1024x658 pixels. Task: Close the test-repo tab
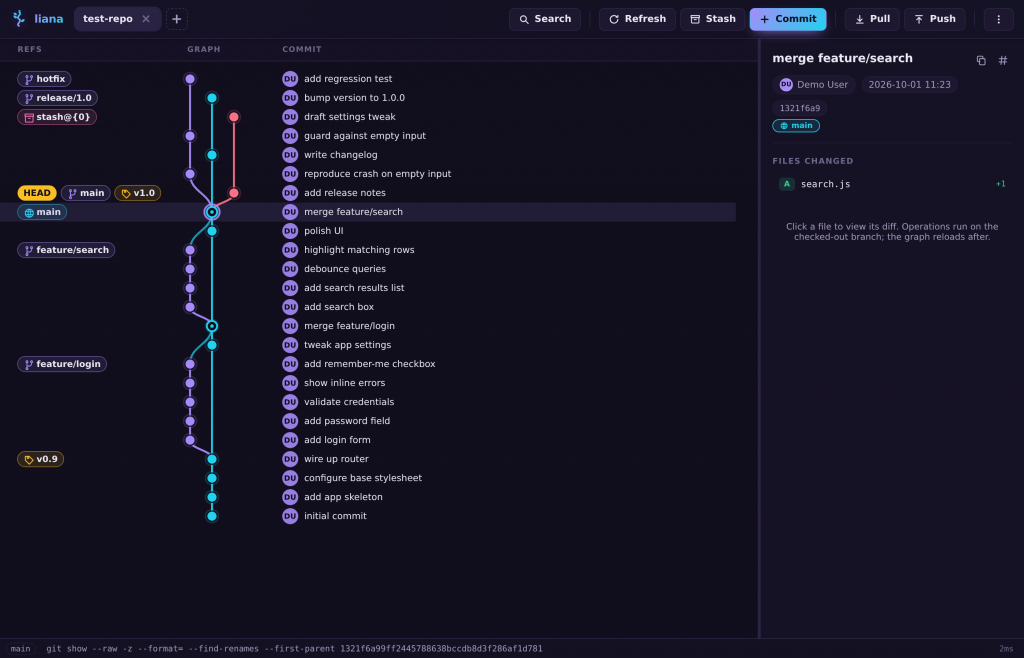(146, 19)
